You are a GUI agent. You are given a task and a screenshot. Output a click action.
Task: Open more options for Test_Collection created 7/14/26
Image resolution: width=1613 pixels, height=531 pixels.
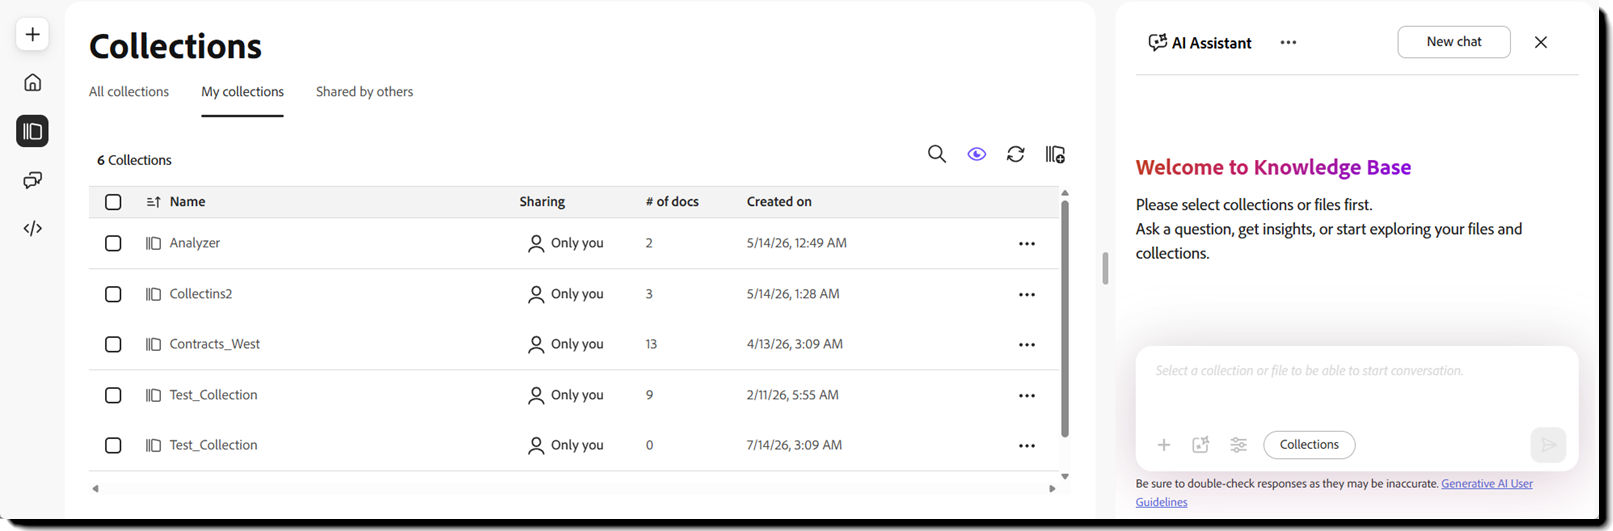[x=1026, y=446]
